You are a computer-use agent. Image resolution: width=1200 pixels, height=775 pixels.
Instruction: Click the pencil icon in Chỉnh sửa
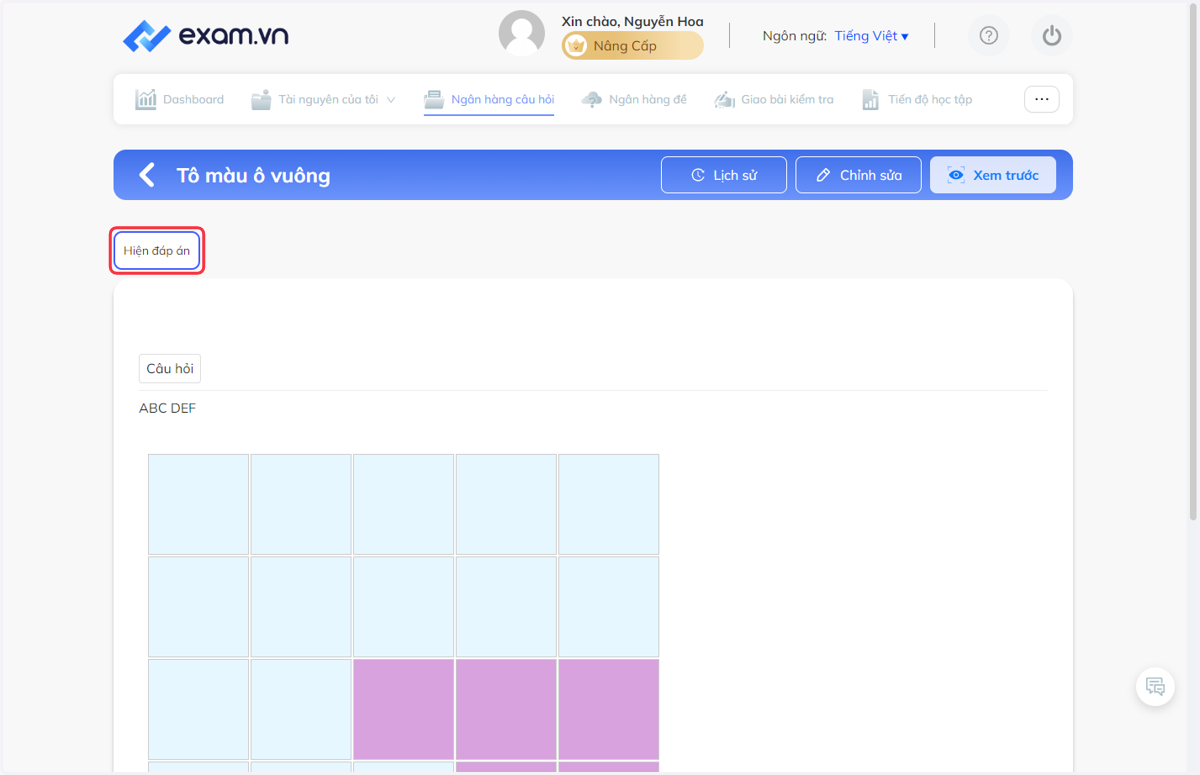tap(823, 175)
